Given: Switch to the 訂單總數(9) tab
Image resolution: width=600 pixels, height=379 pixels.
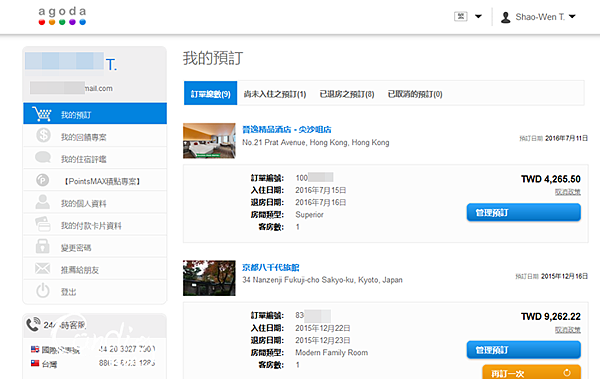Looking at the screenshot, I should pos(210,93).
